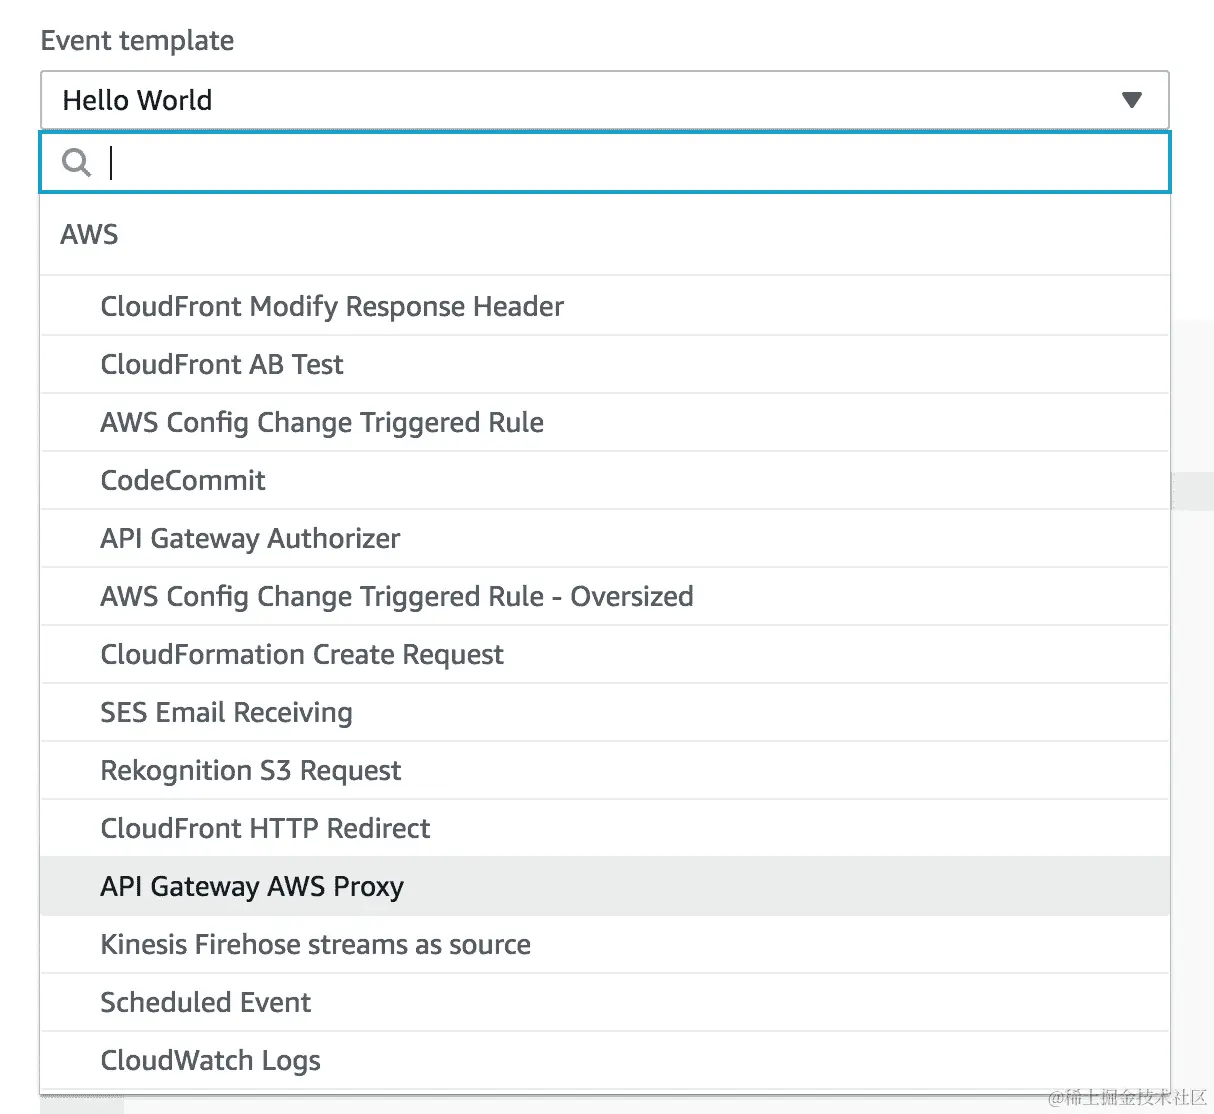Image resolution: width=1214 pixels, height=1114 pixels.
Task: Click the Event template label
Action: point(137,40)
